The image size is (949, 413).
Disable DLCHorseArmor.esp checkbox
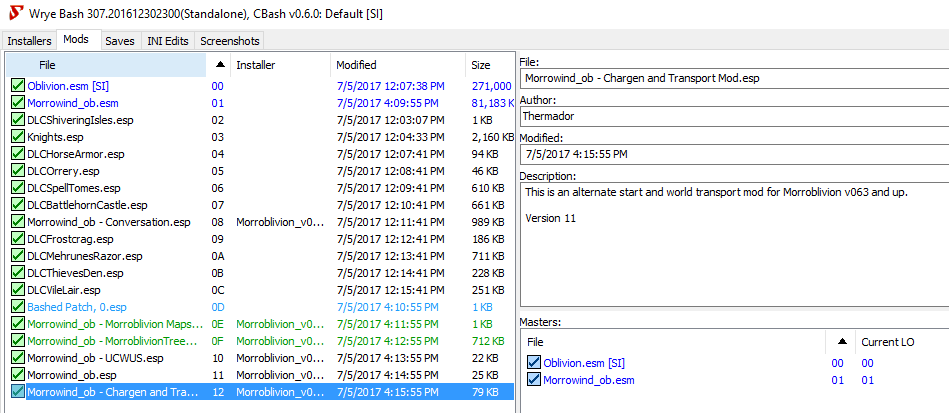click(18, 154)
